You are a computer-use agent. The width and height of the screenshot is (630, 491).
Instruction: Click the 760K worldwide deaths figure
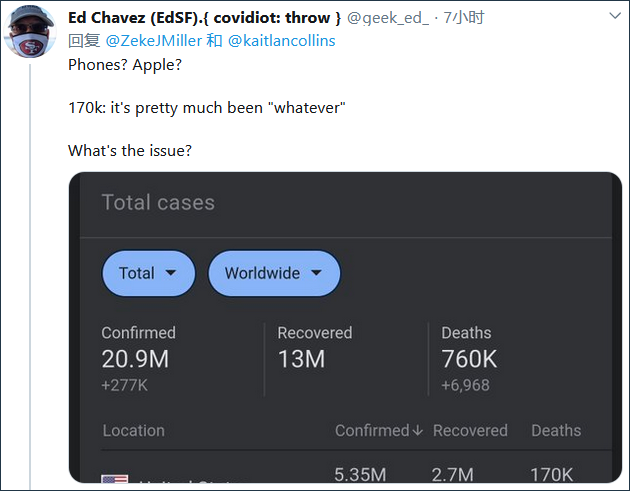pos(469,359)
